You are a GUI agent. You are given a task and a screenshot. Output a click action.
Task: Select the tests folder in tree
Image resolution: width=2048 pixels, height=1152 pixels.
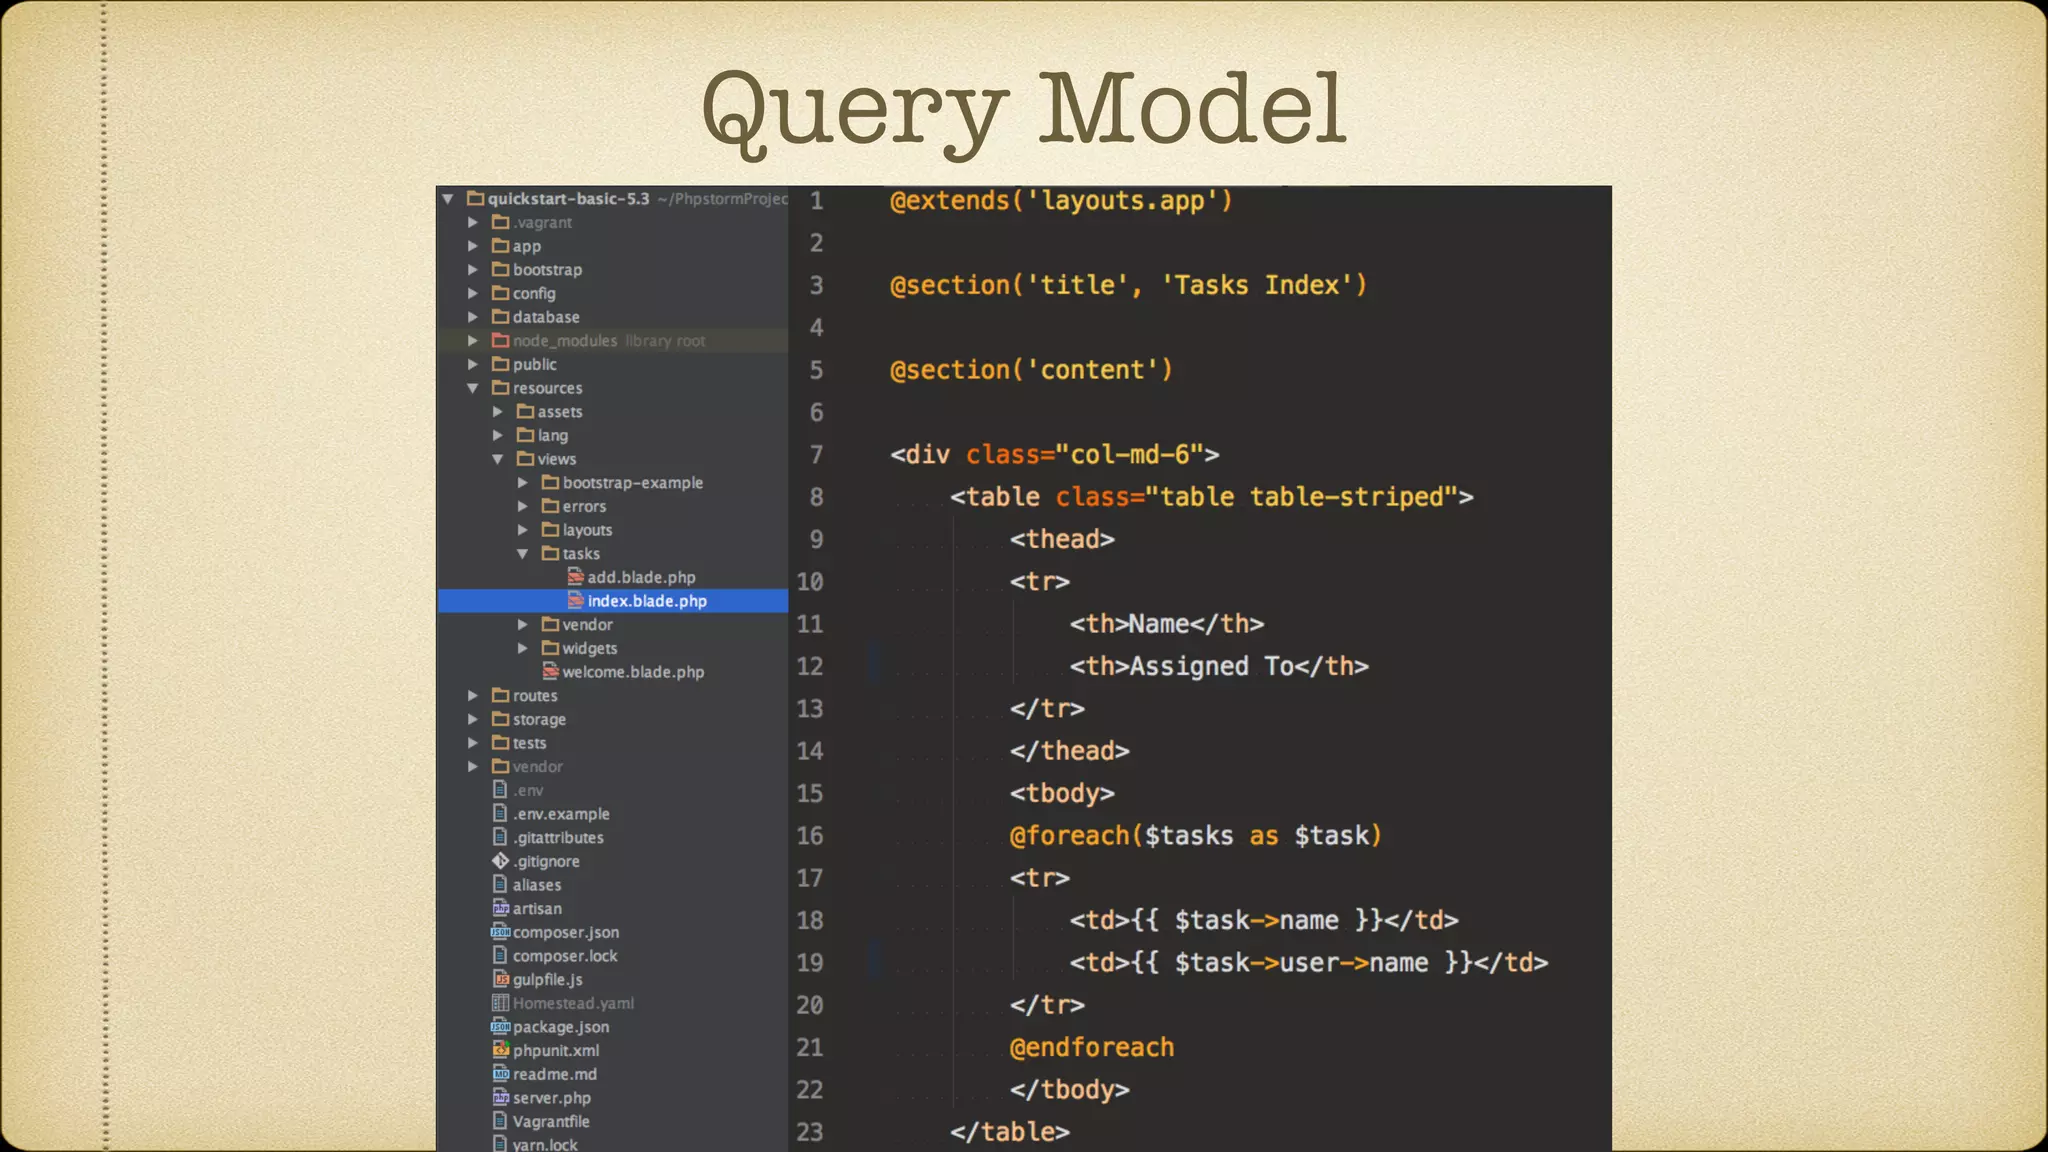(529, 743)
